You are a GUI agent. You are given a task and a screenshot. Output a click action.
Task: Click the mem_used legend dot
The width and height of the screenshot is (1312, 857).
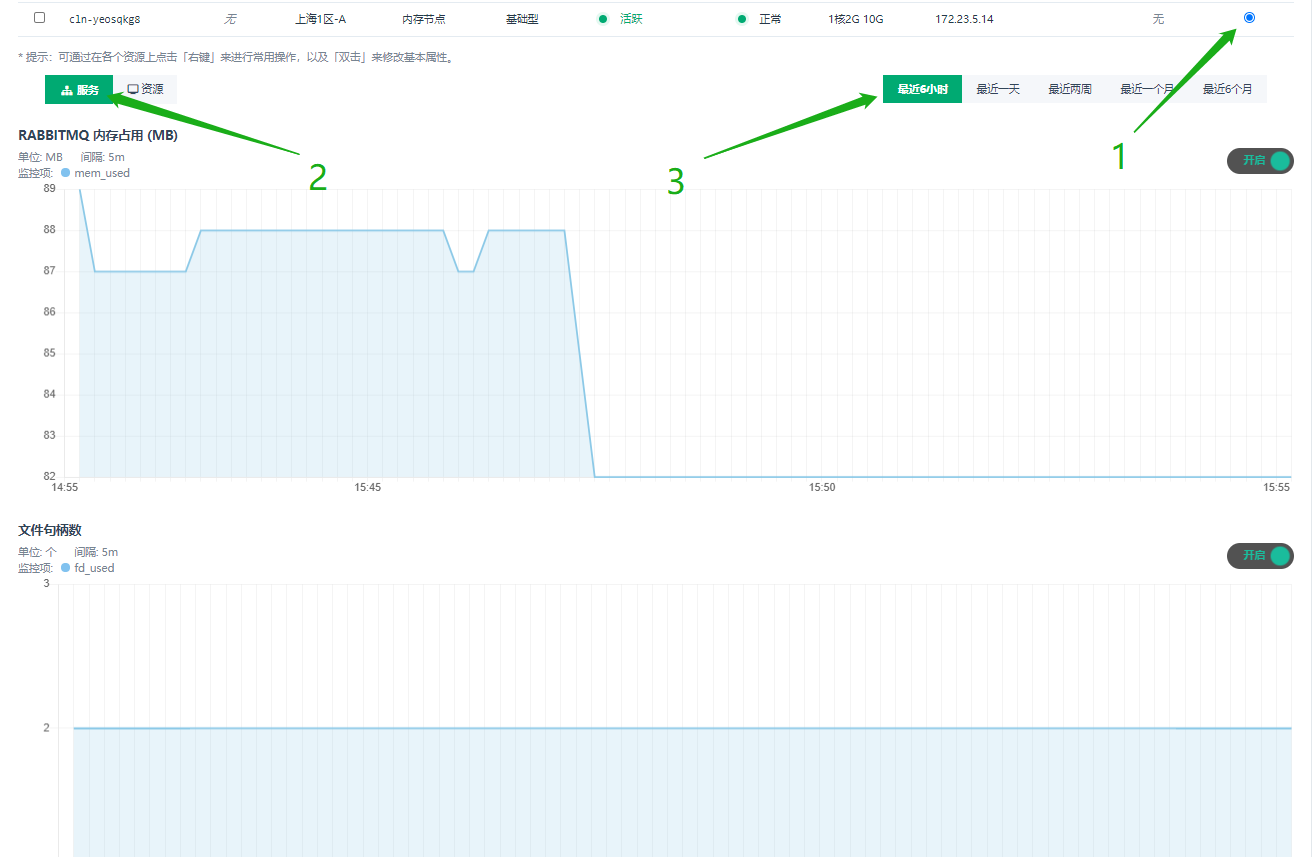(x=66, y=173)
